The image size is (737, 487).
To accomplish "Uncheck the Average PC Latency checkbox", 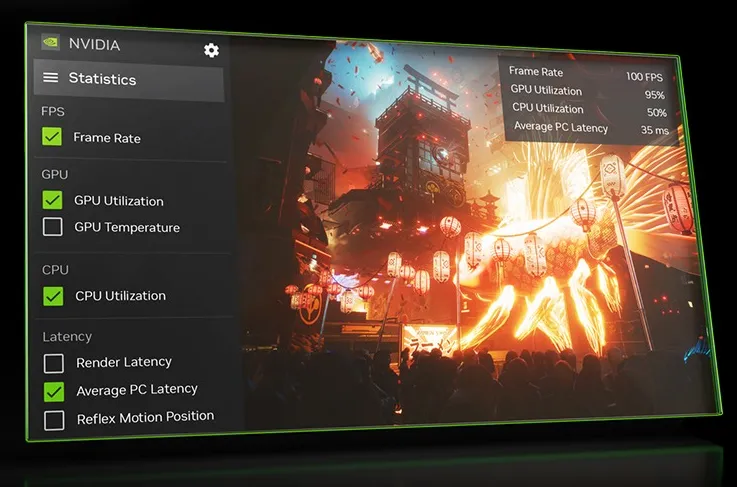I will pos(54,392).
